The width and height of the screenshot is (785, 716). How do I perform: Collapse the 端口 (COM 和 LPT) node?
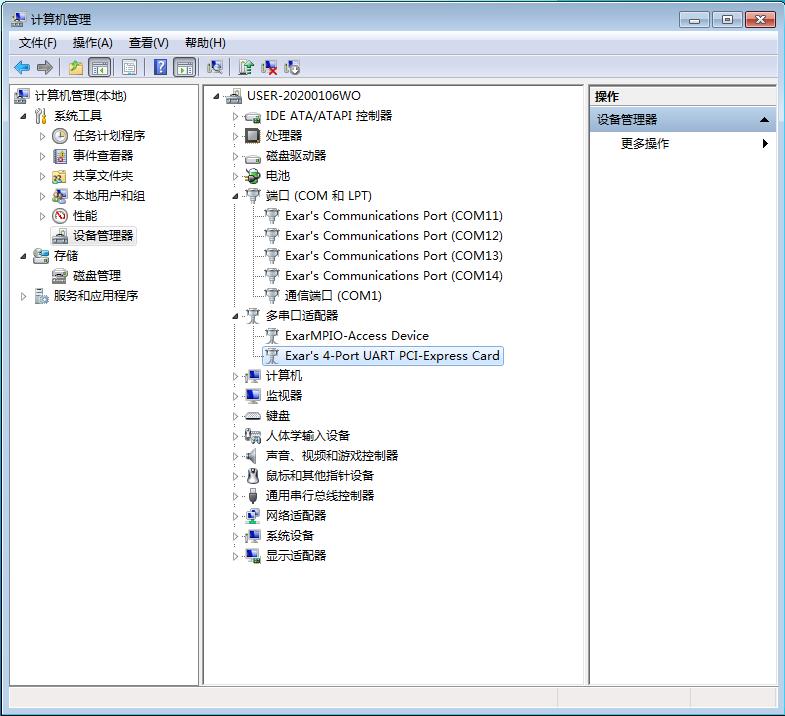236,196
